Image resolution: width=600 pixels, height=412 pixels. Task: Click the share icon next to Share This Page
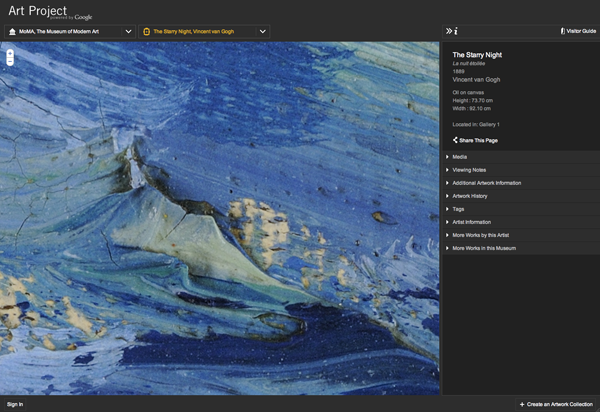pyautogui.click(x=455, y=140)
